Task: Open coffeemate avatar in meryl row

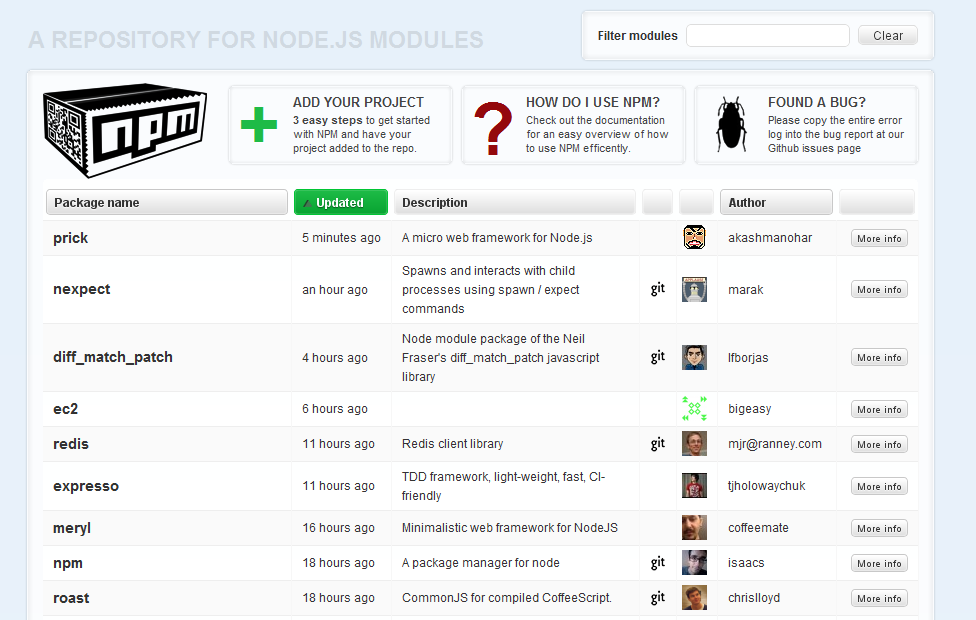Action: pyautogui.click(x=694, y=528)
